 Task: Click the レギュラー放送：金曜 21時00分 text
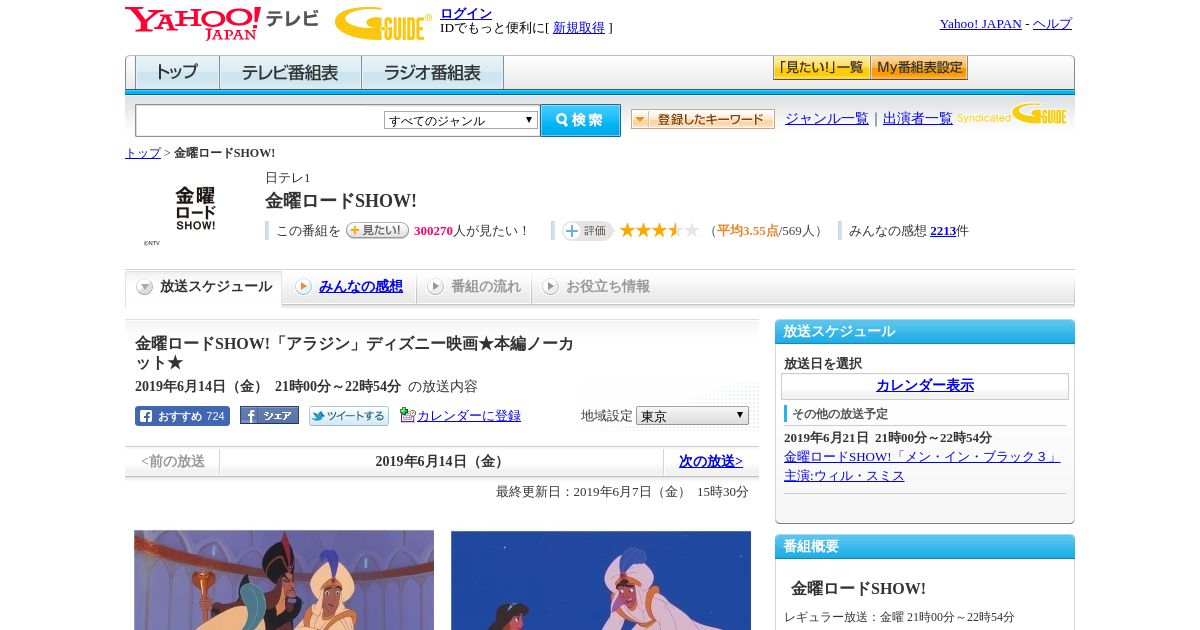(x=899, y=617)
